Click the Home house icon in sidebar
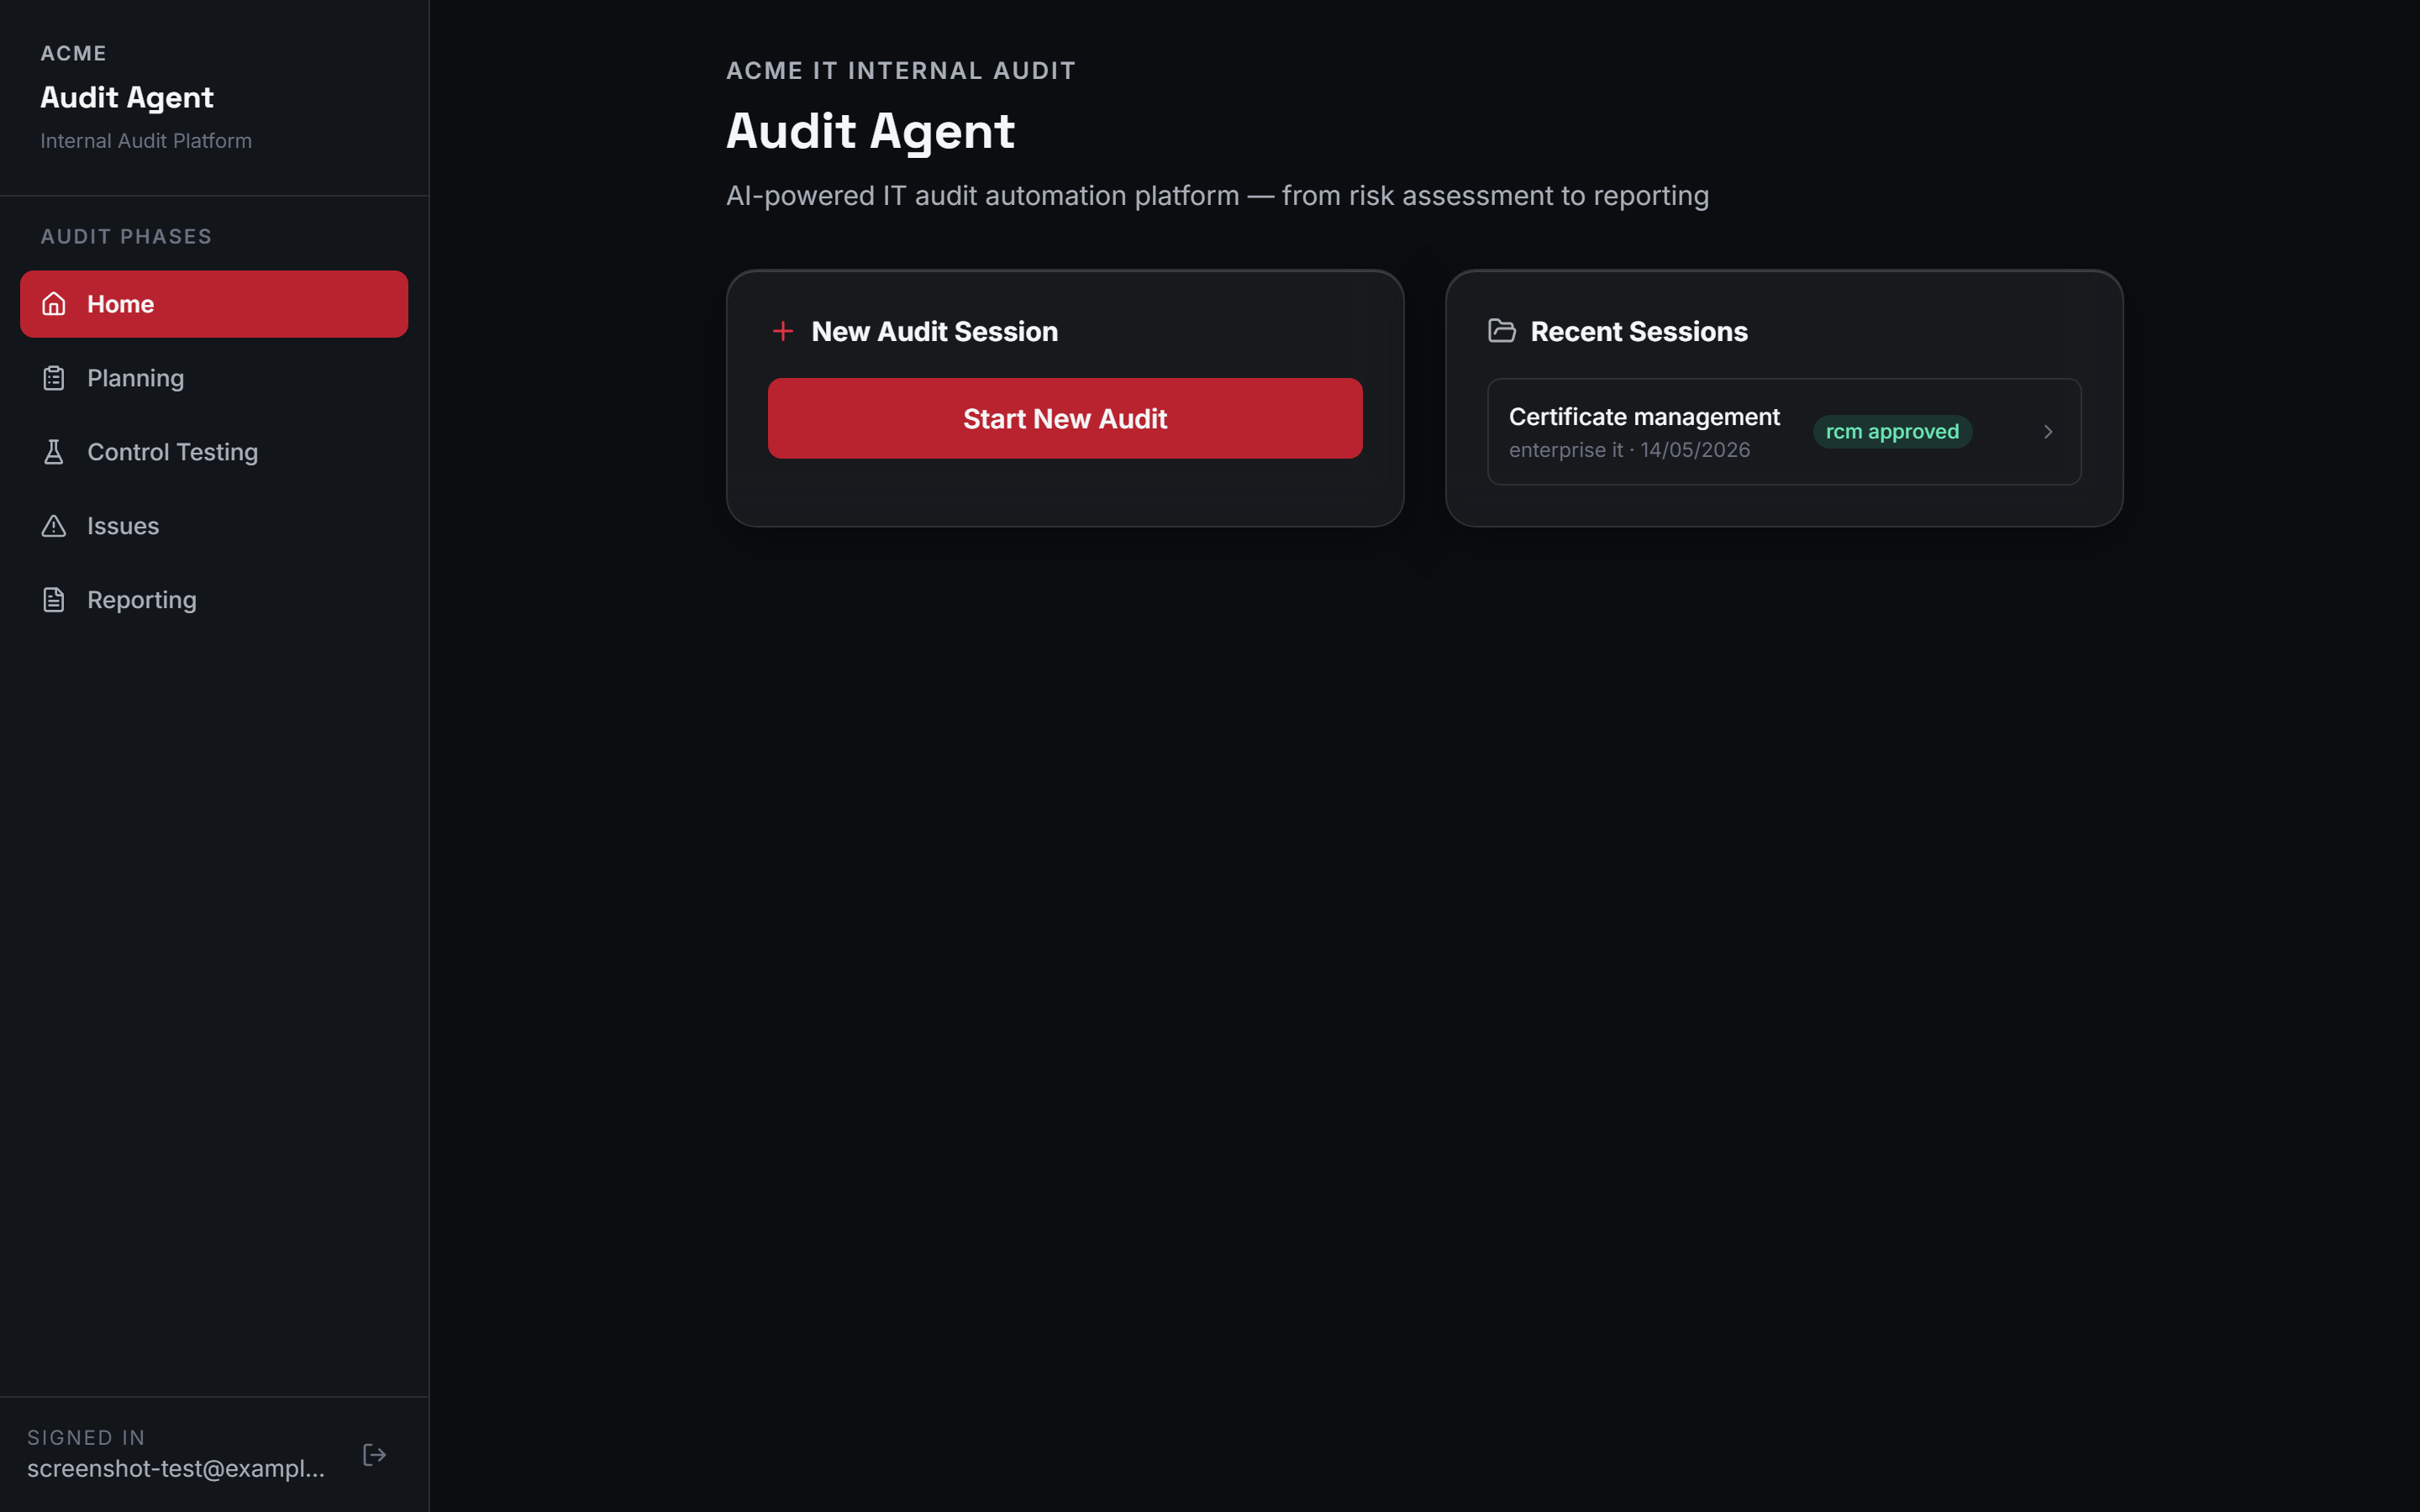 point(54,304)
